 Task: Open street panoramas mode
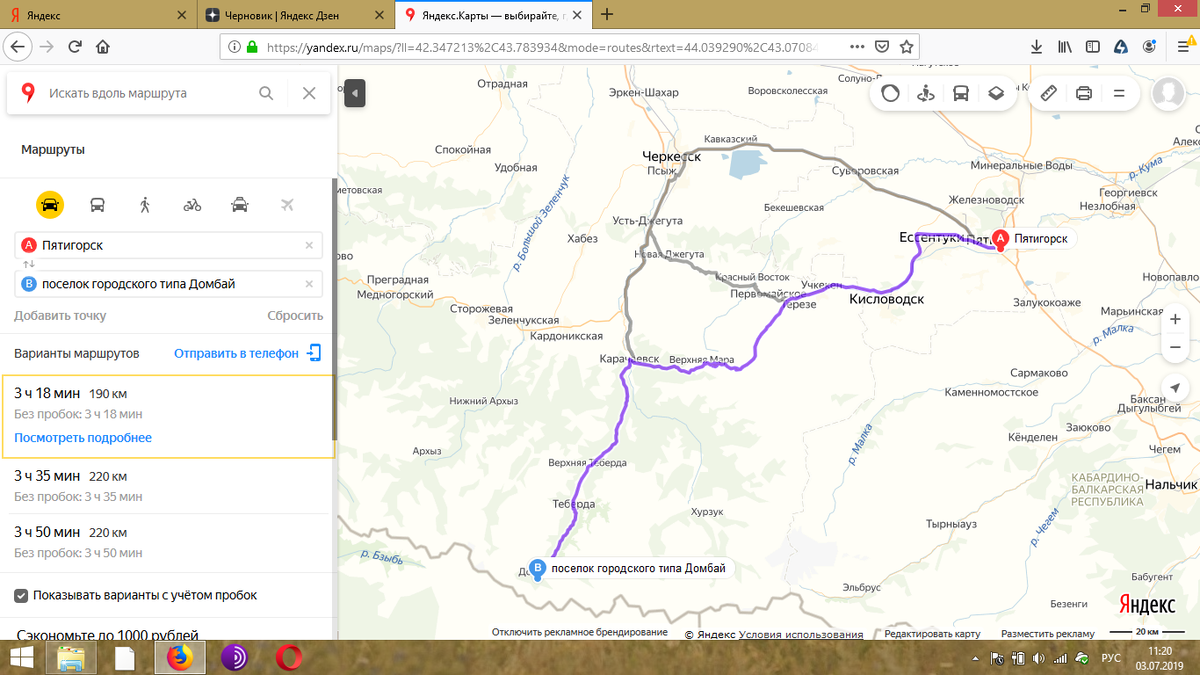[x=925, y=94]
